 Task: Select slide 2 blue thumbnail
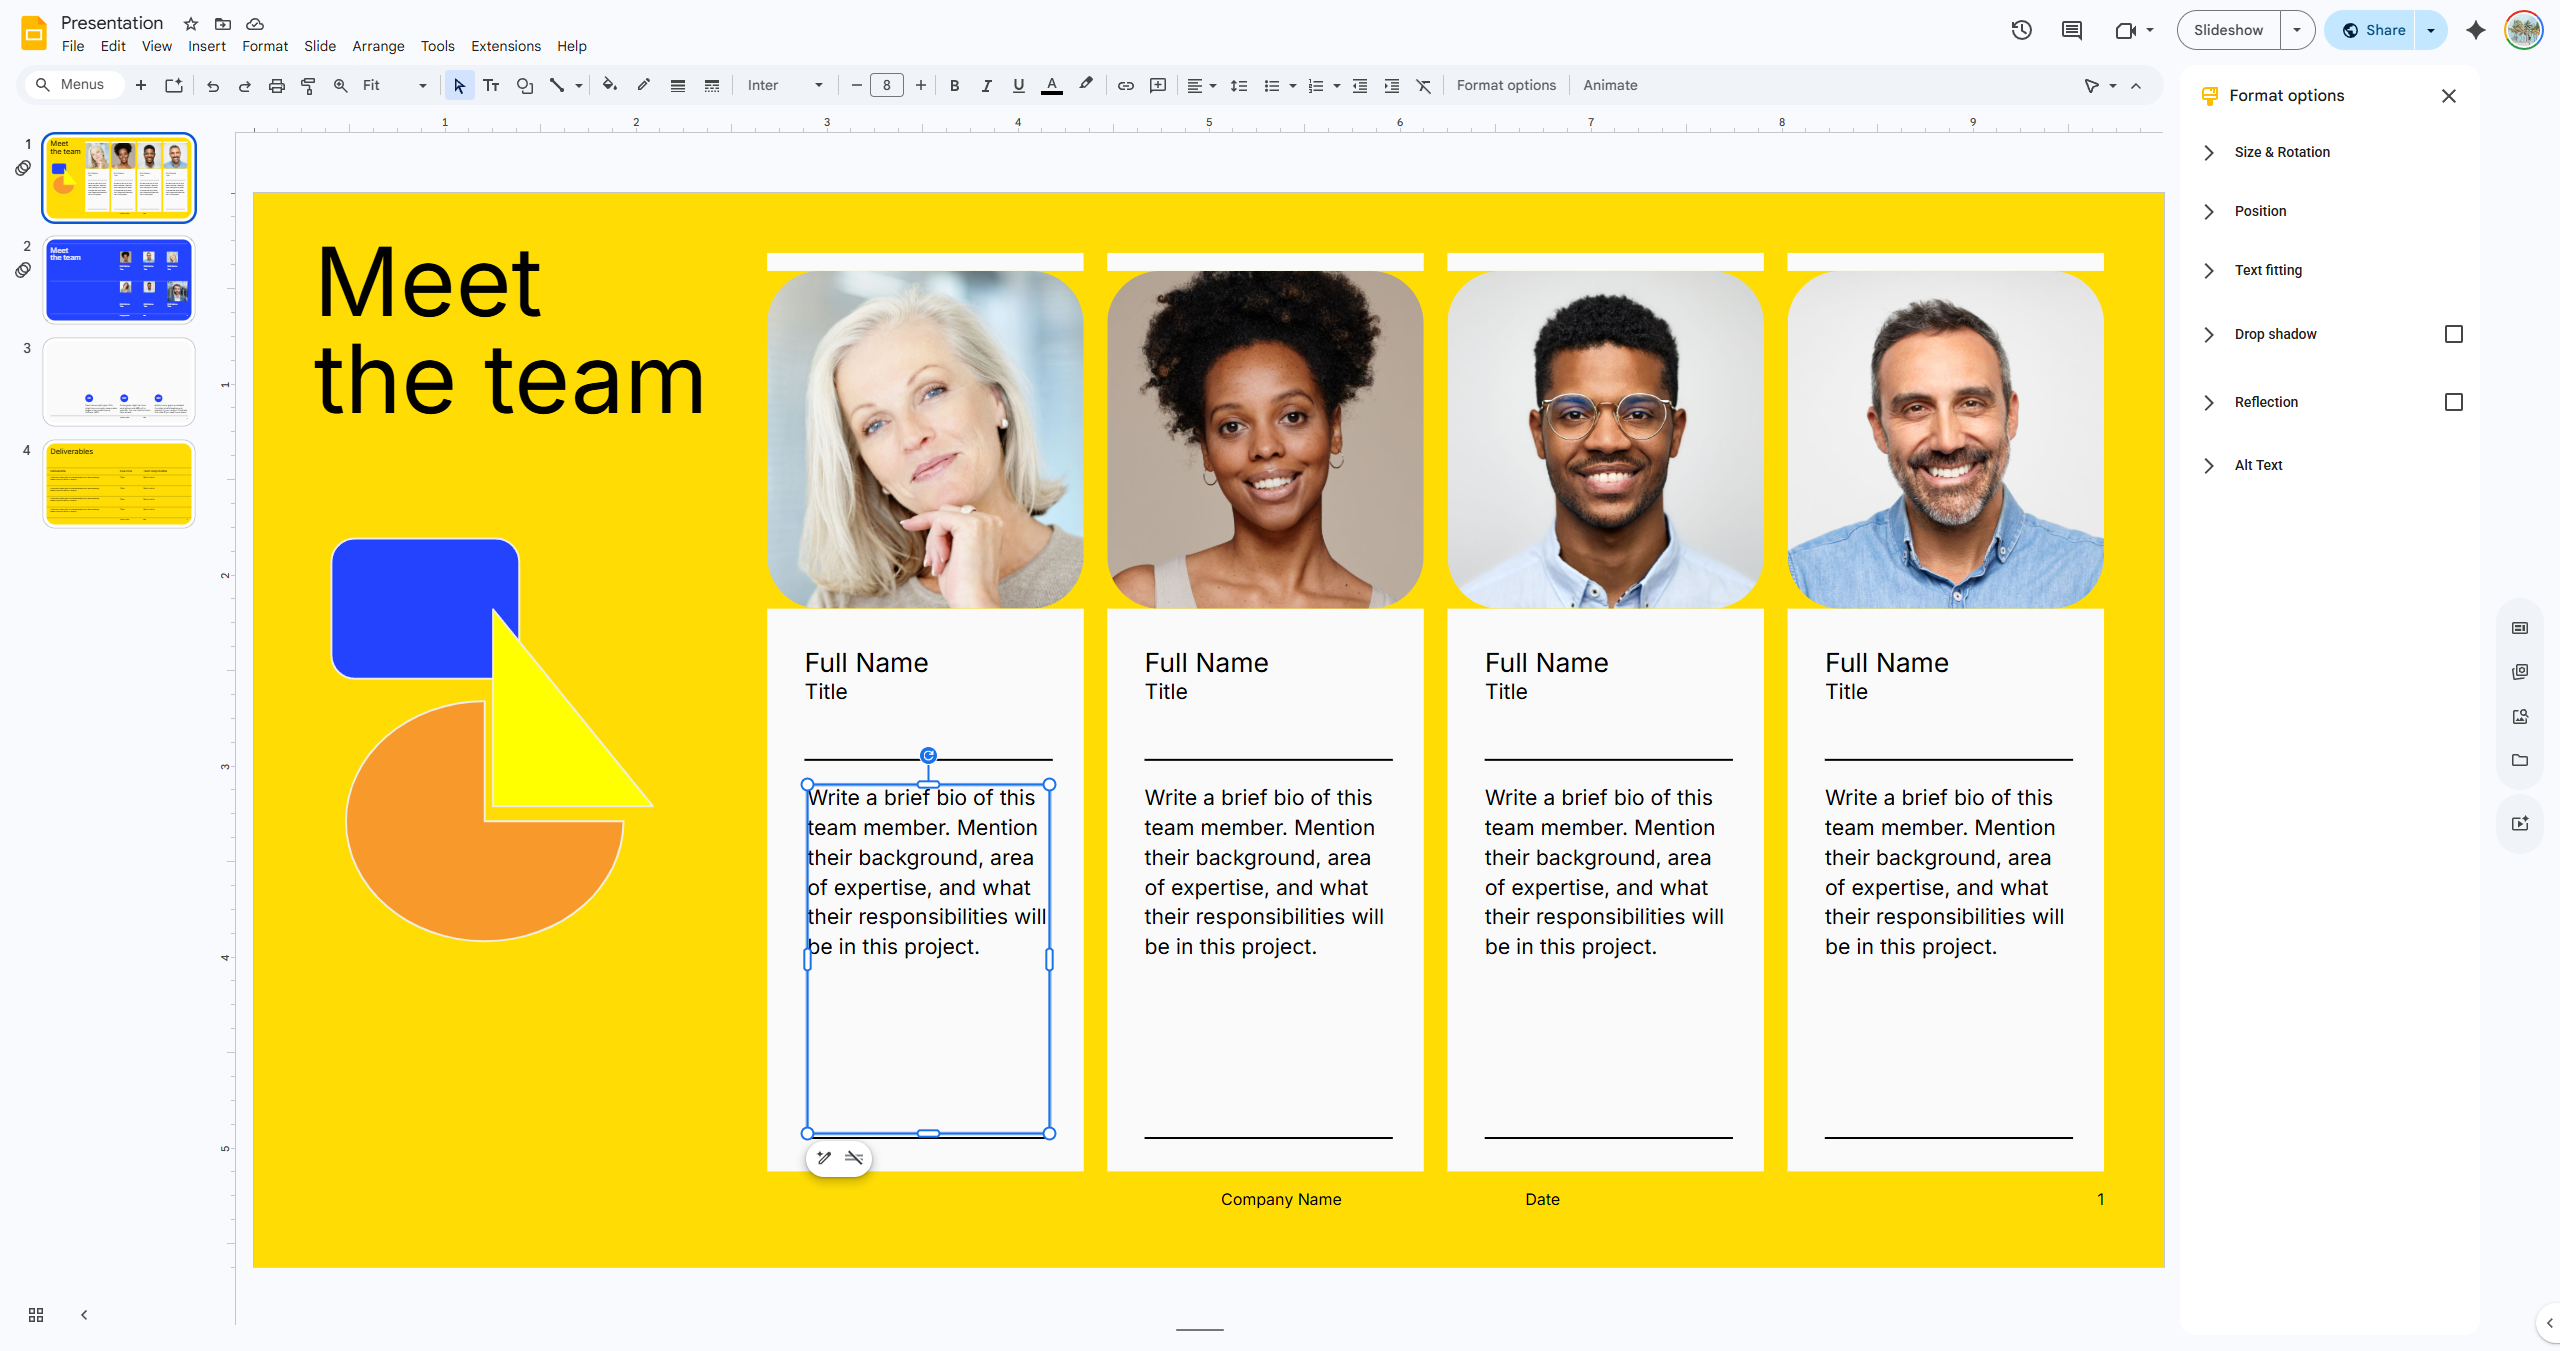pyautogui.click(x=119, y=280)
